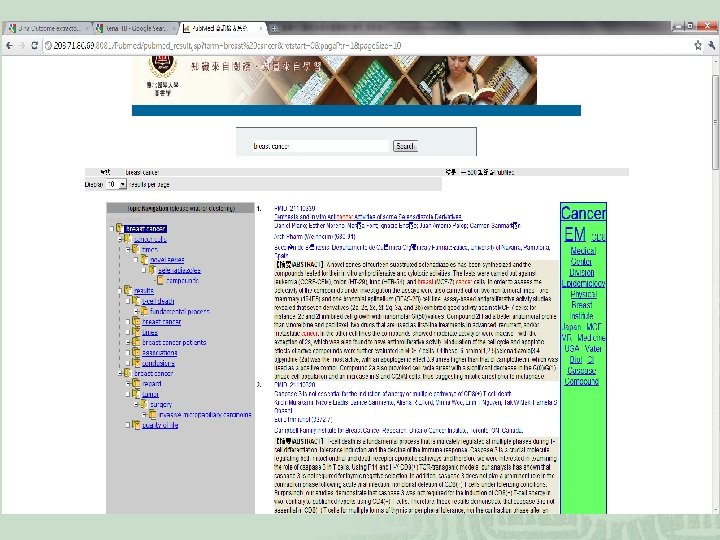Click folder icon beside 'compounds' node
The image size is (720, 540).
(x=160, y=280)
